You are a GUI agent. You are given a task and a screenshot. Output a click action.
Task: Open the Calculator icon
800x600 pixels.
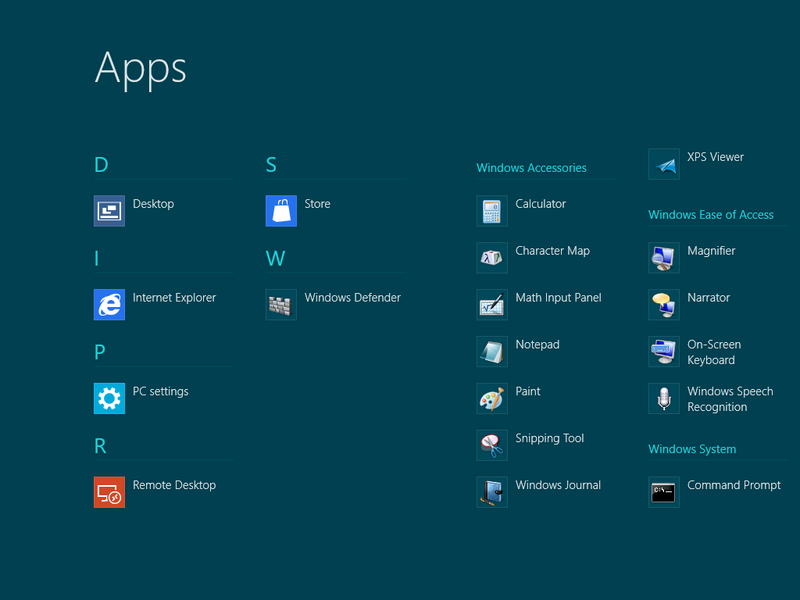pos(492,211)
